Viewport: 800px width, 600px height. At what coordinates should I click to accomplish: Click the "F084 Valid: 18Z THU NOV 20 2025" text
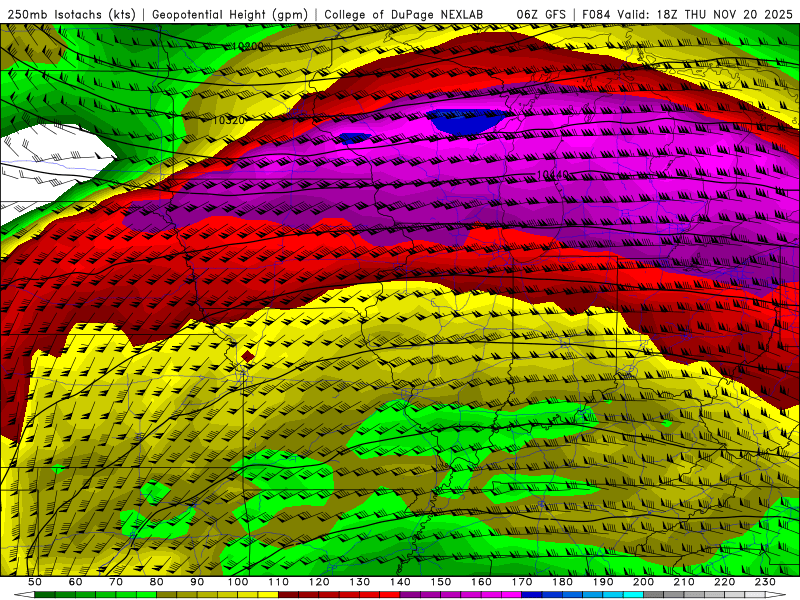coord(687,14)
